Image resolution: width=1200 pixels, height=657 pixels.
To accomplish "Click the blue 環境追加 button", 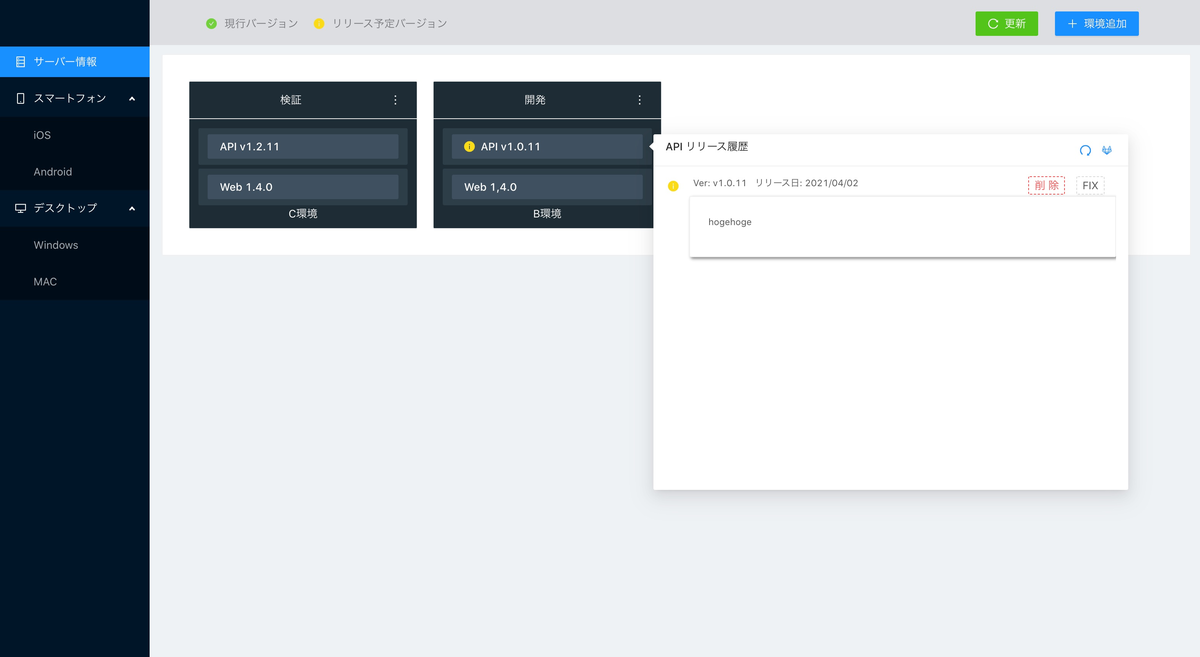I will click(1097, 23).
